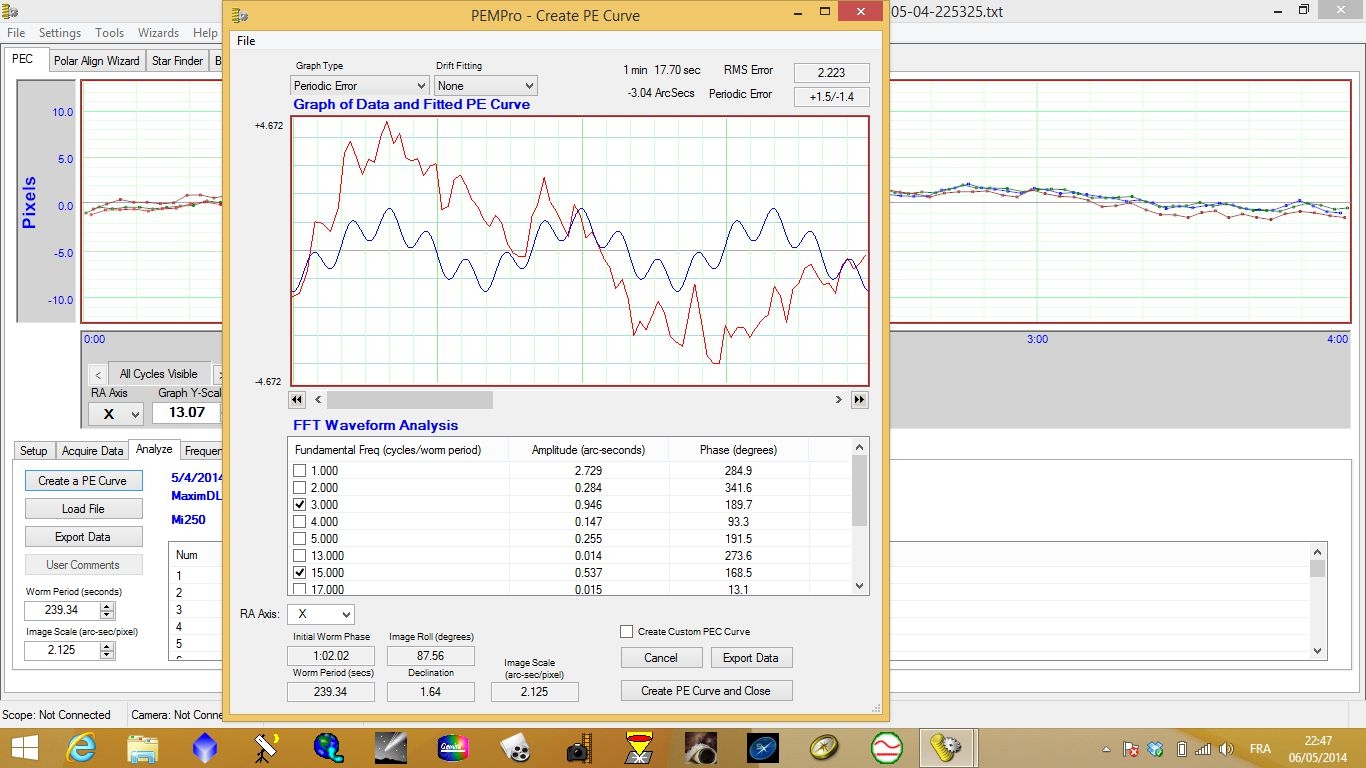1366x768 pixels.
Task: Increase the Worm Period spinner value
Action: pos(108,606)
